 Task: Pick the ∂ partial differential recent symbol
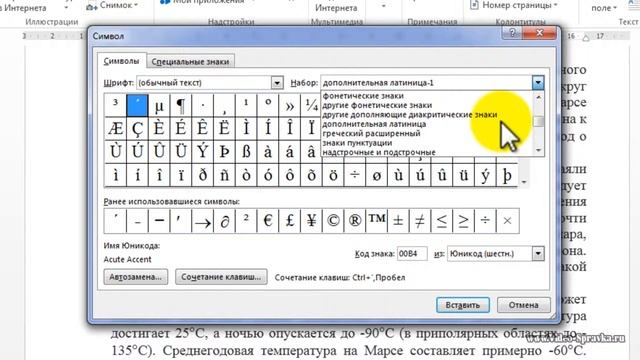(x=224, y=221)
